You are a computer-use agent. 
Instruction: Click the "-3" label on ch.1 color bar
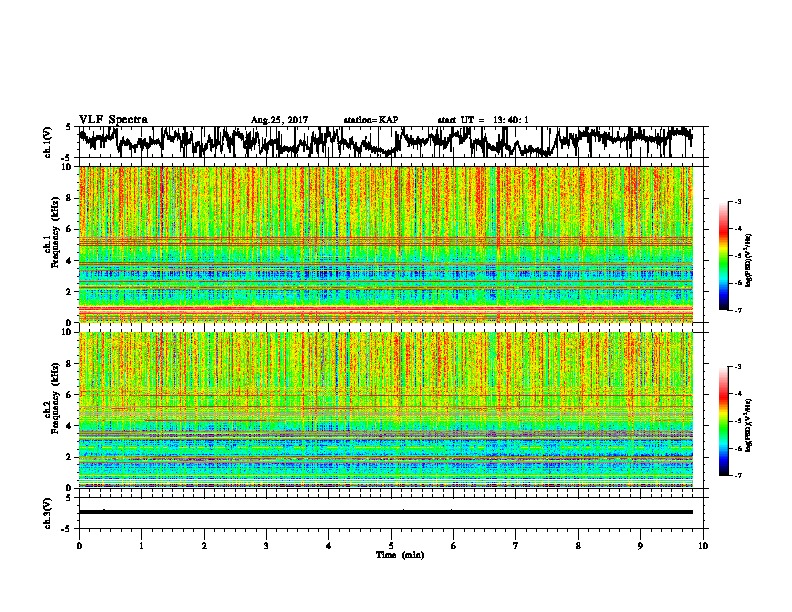click(x=737, y=201)
